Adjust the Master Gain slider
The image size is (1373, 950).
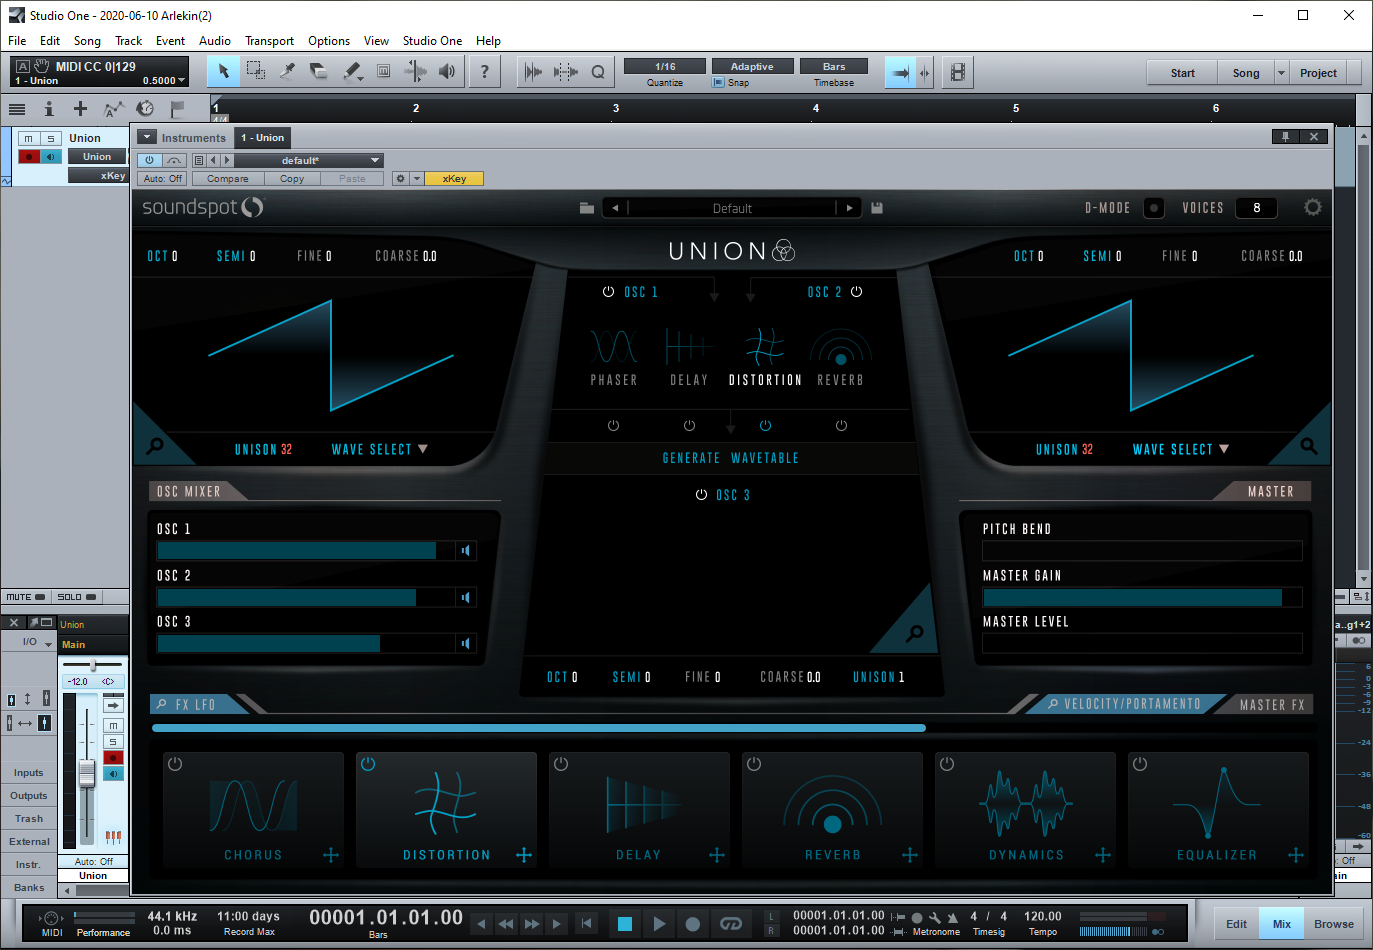pos(1142,598)
